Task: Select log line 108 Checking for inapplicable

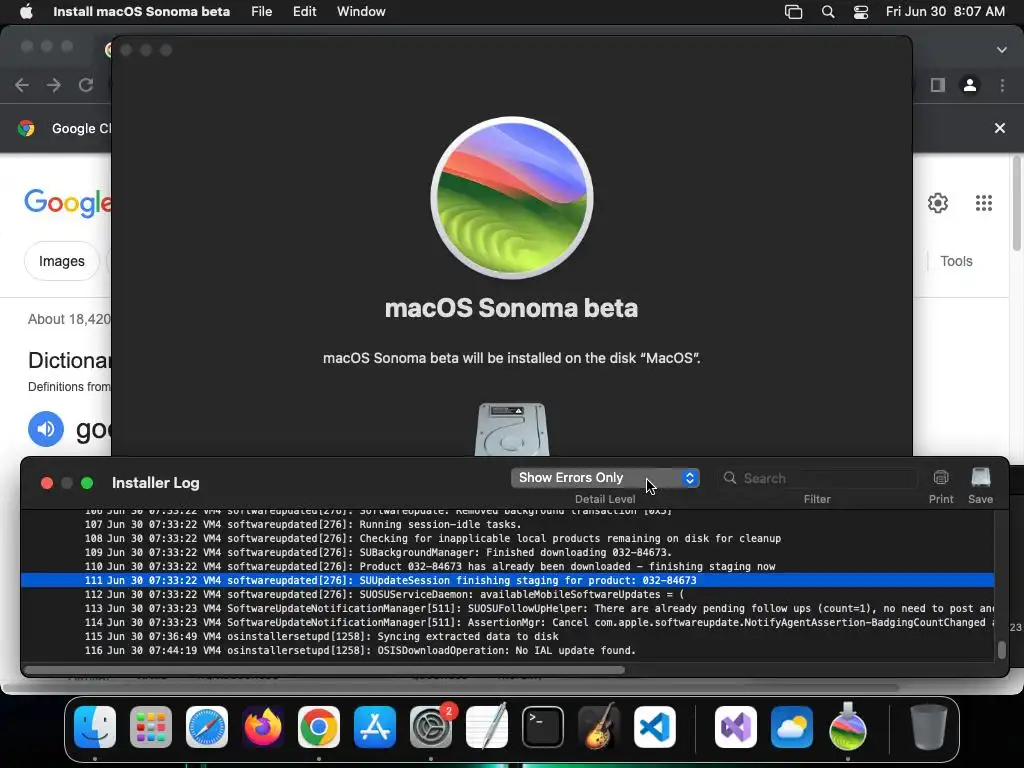Action: (507, 539)
